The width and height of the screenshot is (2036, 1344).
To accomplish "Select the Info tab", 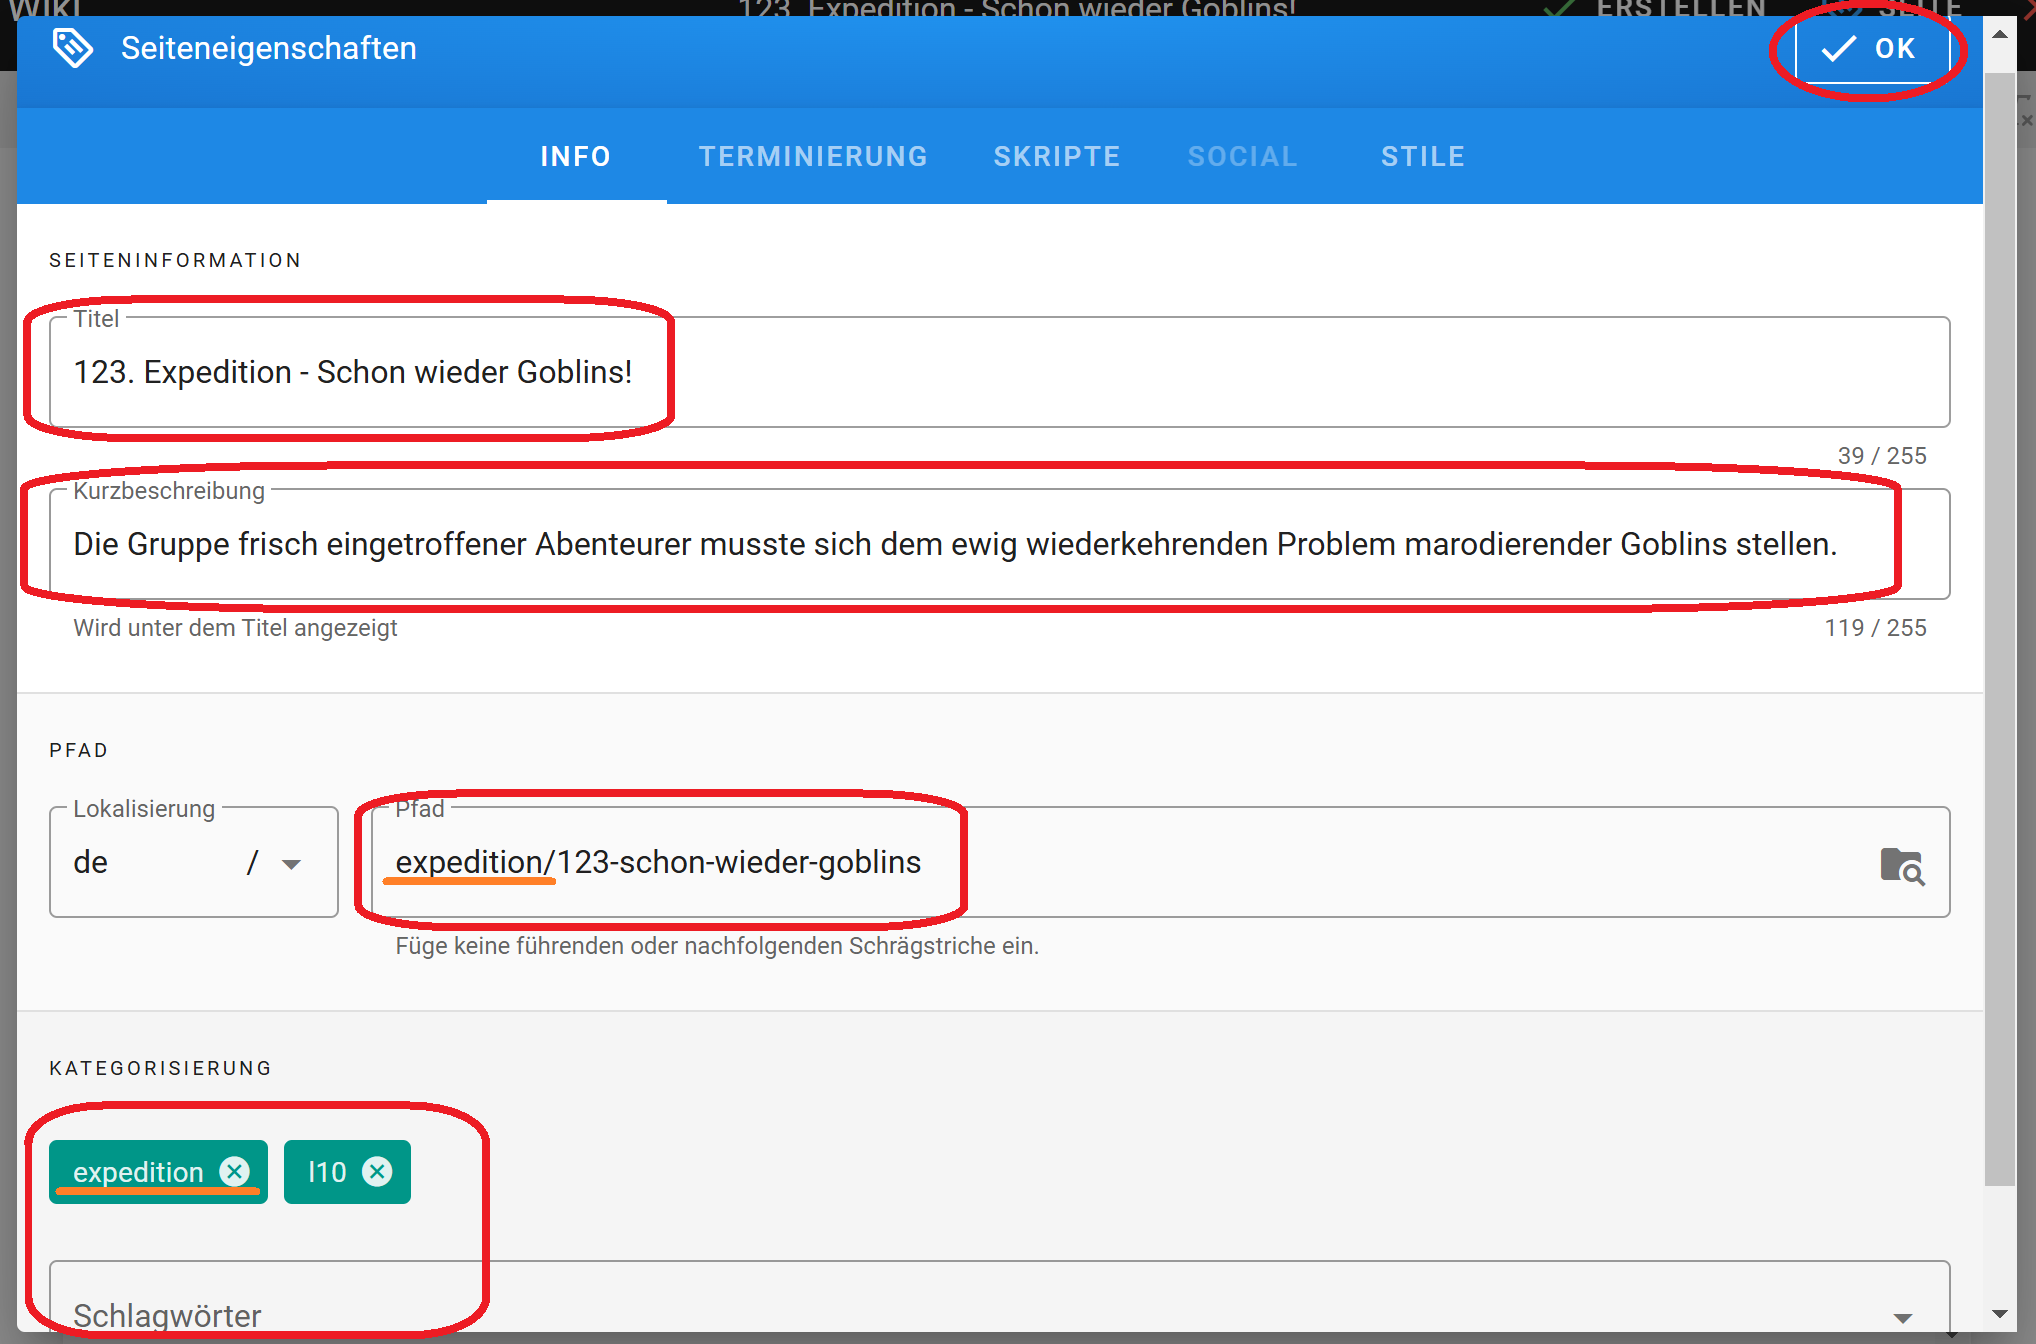I will point(575,157).
